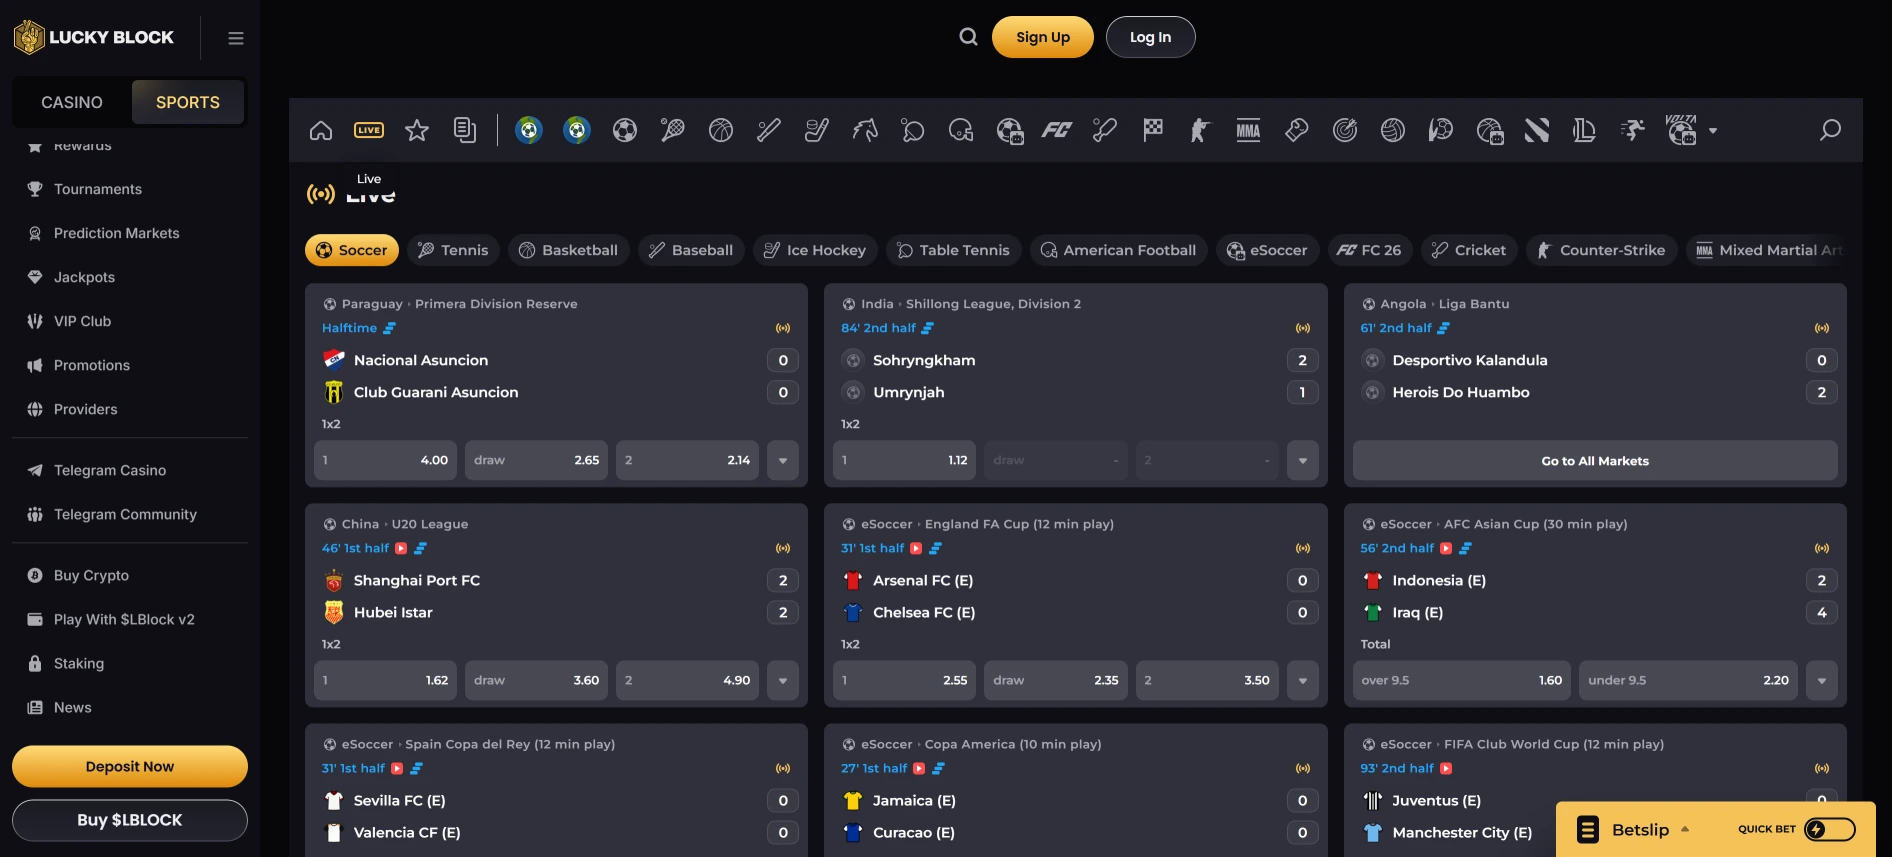Open the checkered racing flag icon
This screenshot has width=1892, height=857.
(x=1153, y=130)
